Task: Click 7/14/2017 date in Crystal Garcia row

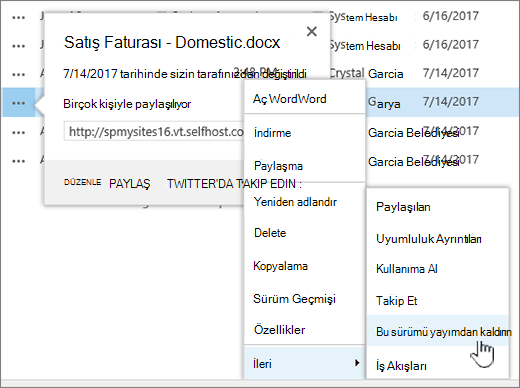Action: point(451,73)
